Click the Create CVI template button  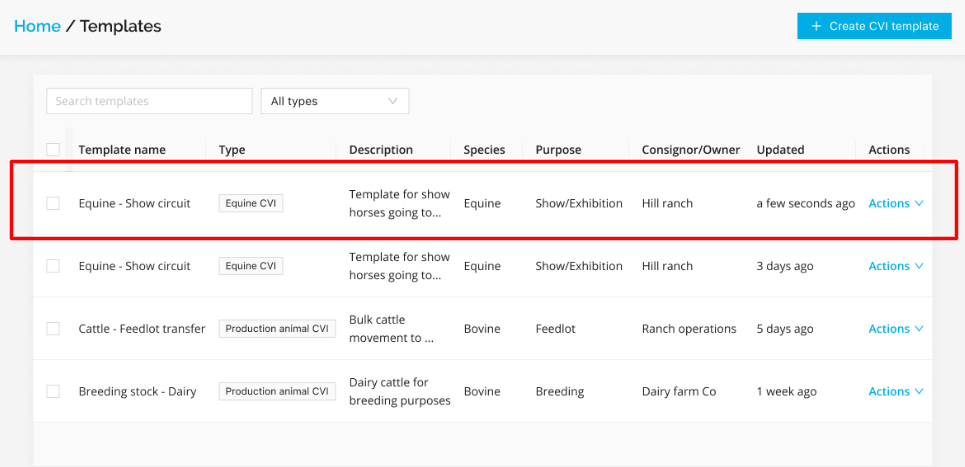click(x=874, y=26)
